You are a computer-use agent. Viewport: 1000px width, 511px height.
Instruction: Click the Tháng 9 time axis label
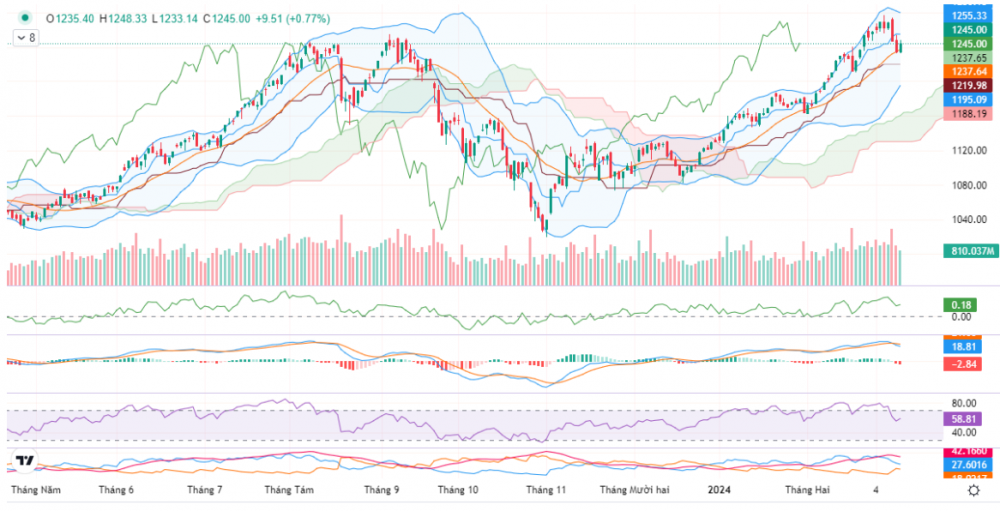pos(382,490)
